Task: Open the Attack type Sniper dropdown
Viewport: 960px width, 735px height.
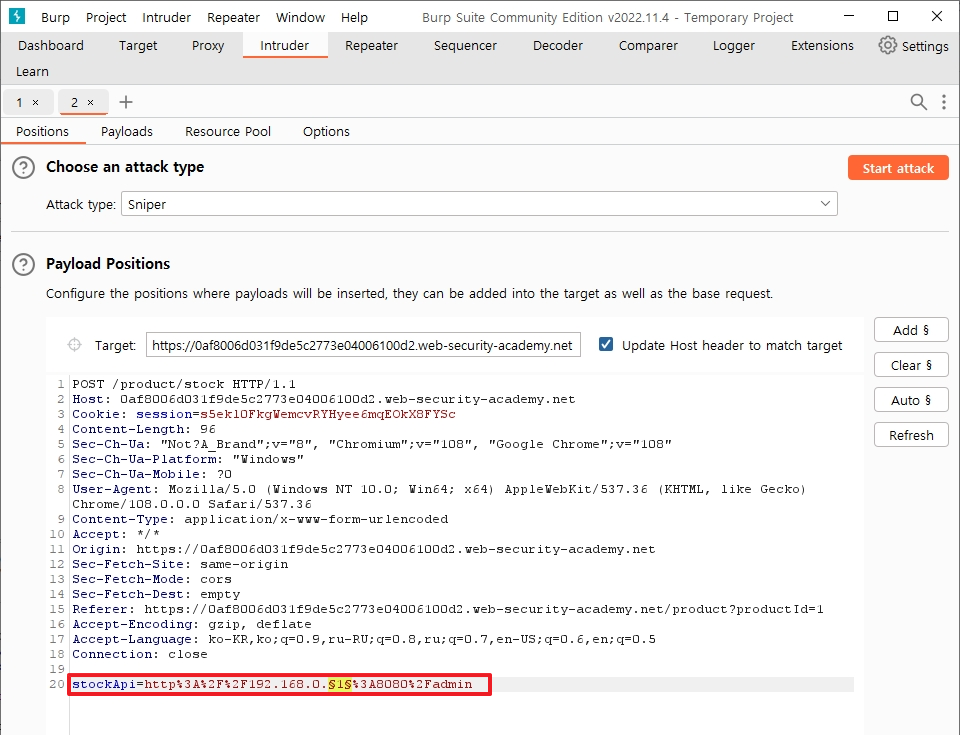Action: pos(479,204)
